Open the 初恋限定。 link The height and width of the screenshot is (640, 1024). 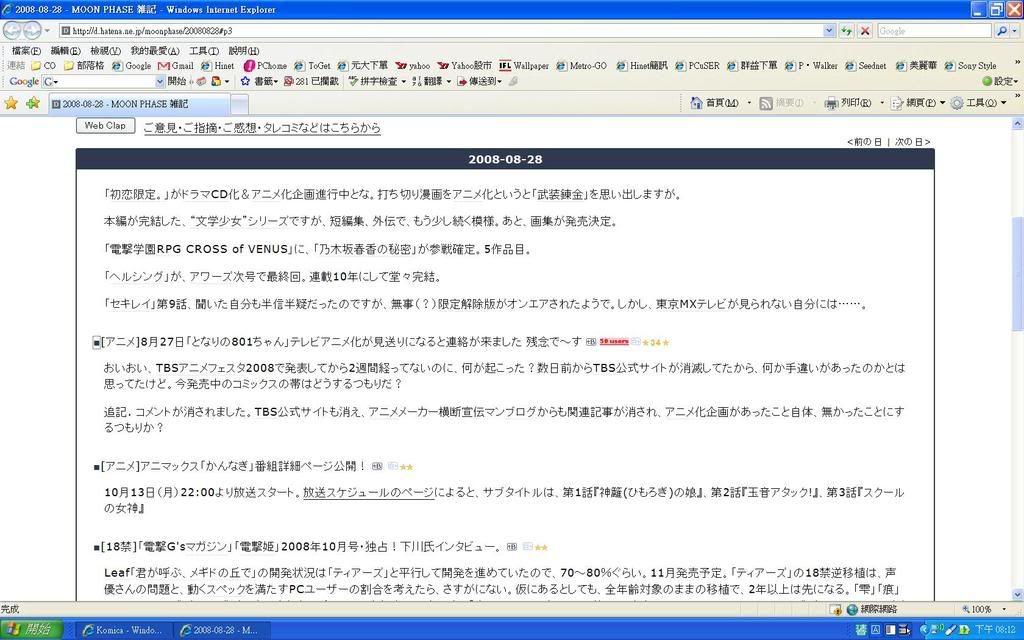(136, 194)
